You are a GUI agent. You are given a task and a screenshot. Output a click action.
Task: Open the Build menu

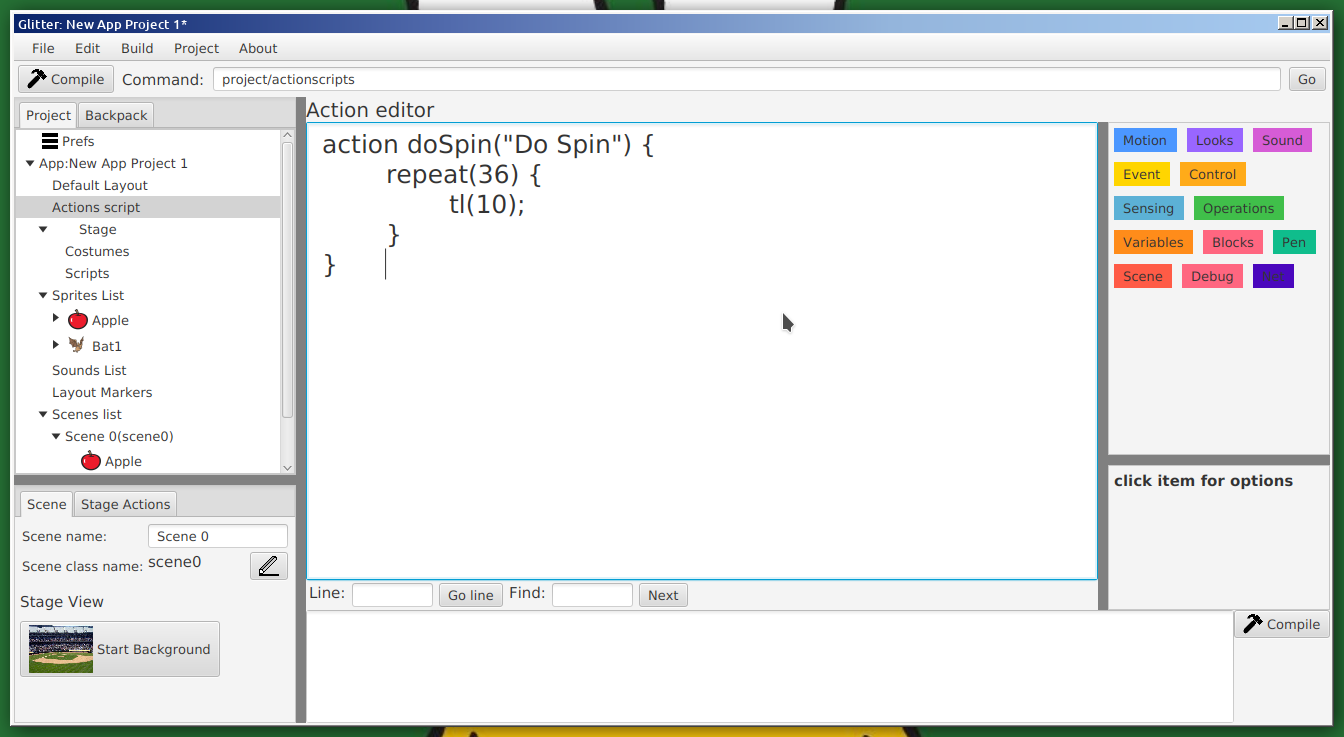(x=137, y=48)
